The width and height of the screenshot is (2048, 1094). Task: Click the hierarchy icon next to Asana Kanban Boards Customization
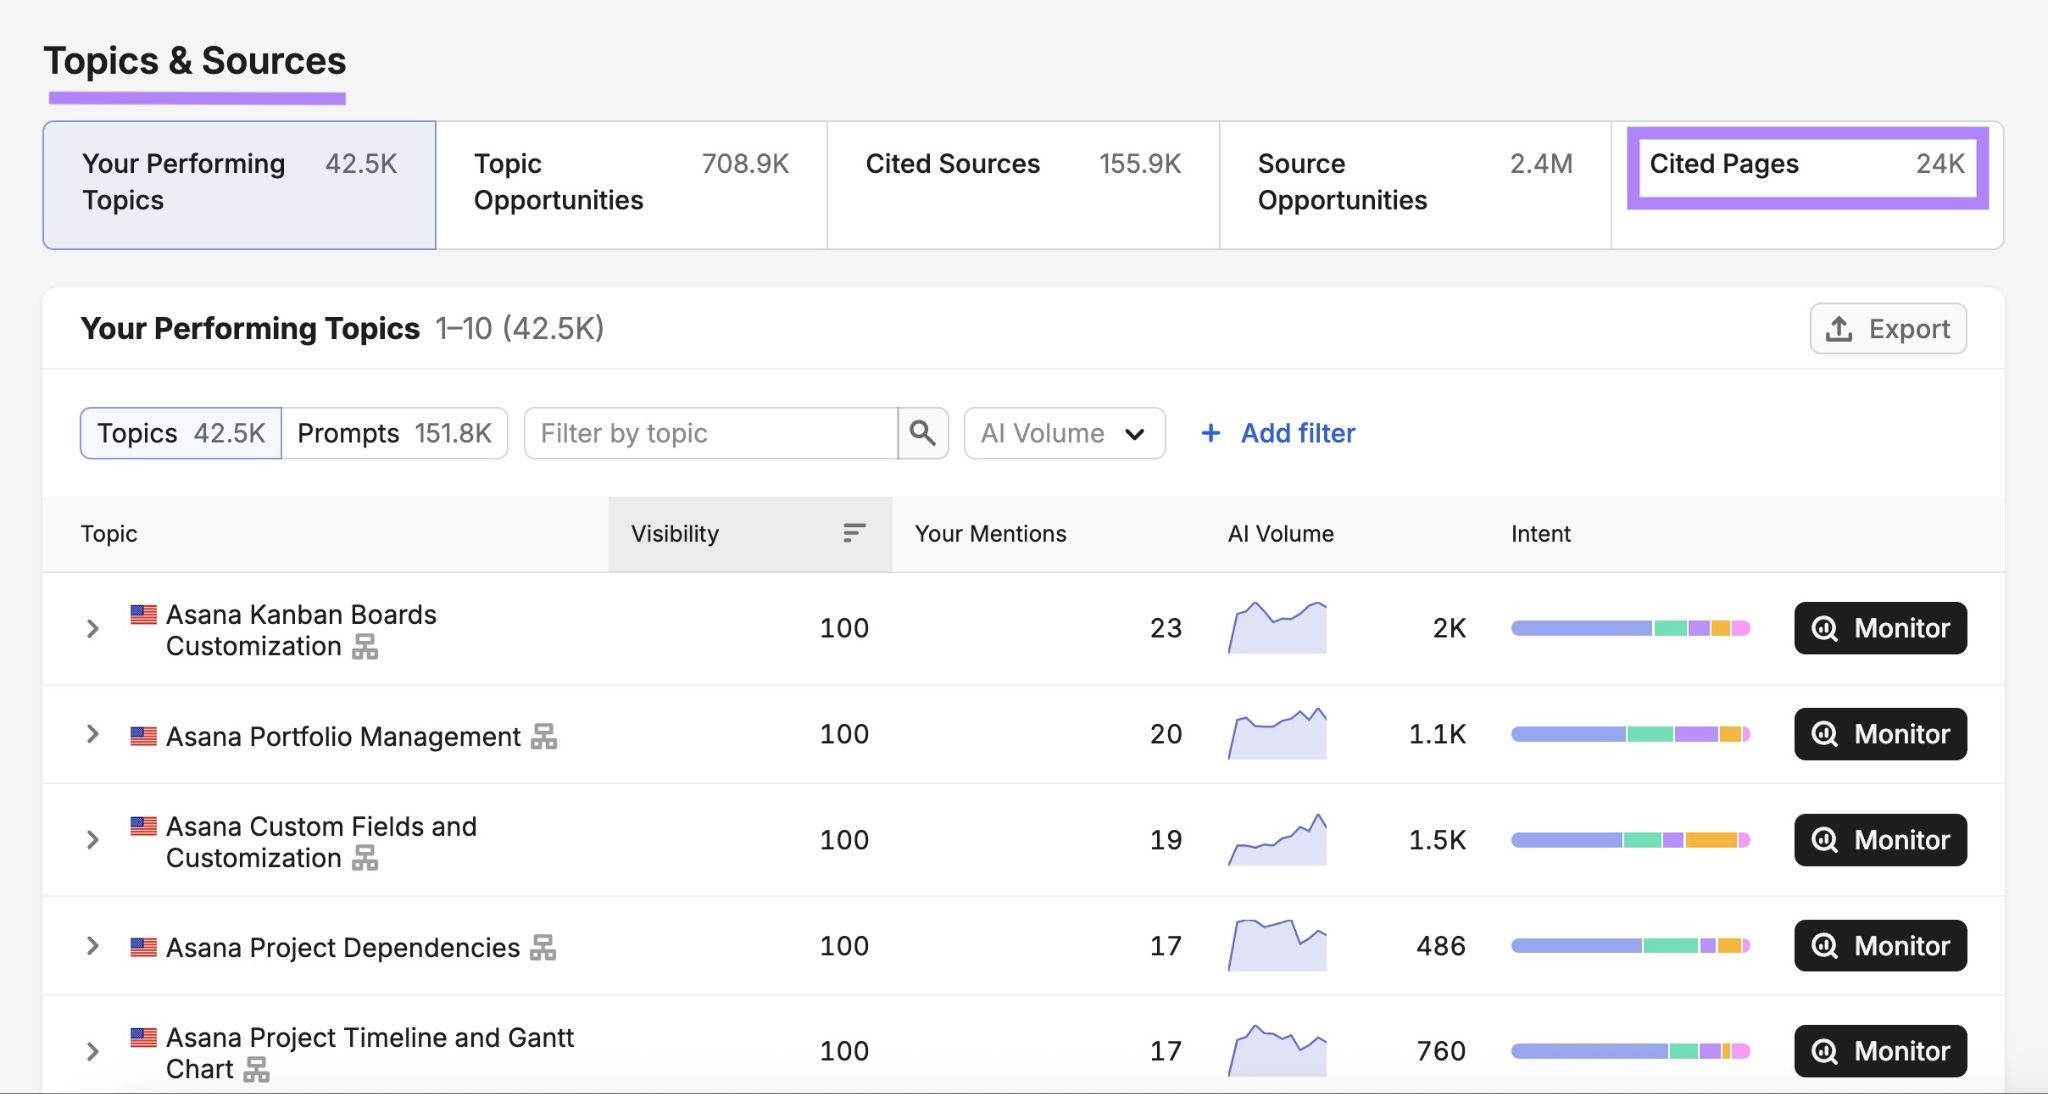[x=365, y=647]
